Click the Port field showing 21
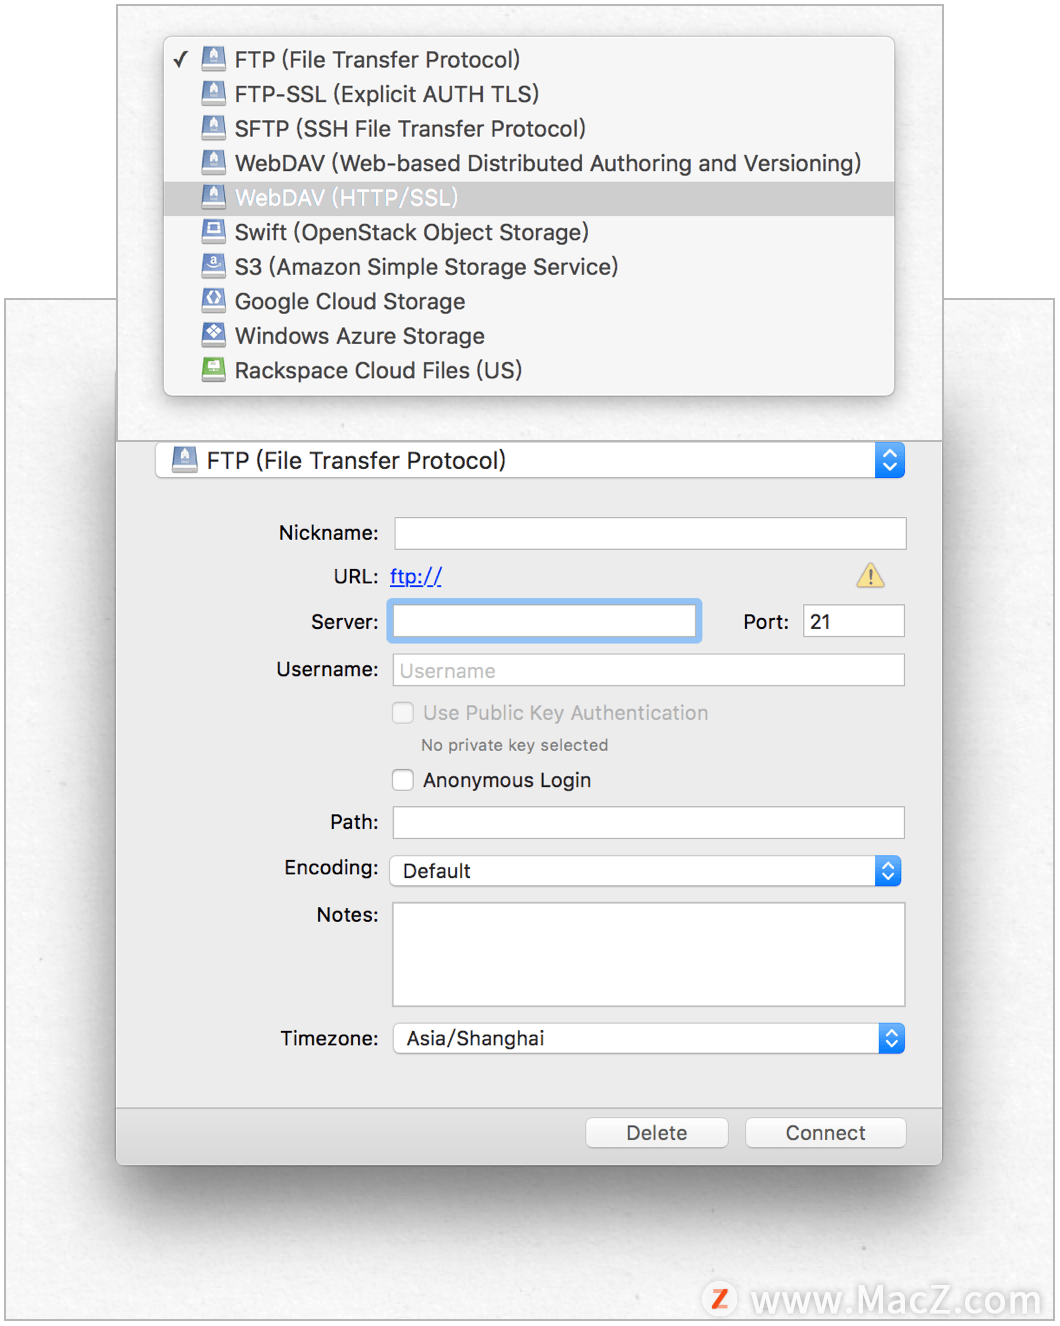1060x1326 pixels. (x=854, y=621)
